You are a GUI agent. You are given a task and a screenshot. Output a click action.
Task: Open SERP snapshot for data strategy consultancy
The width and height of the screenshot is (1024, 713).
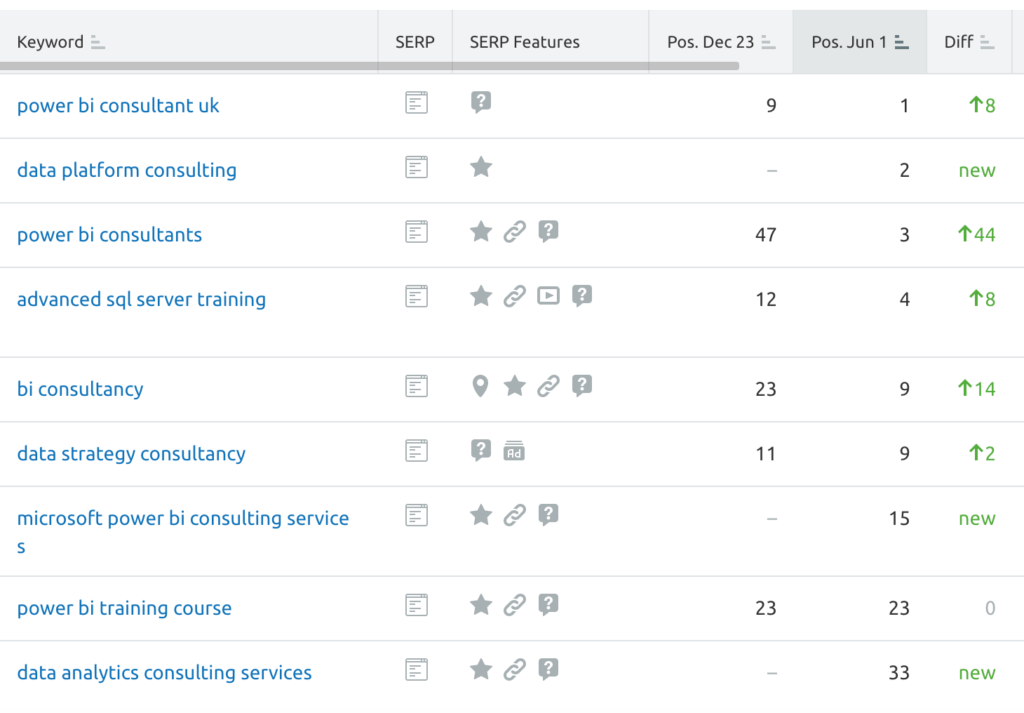[416, 451]
